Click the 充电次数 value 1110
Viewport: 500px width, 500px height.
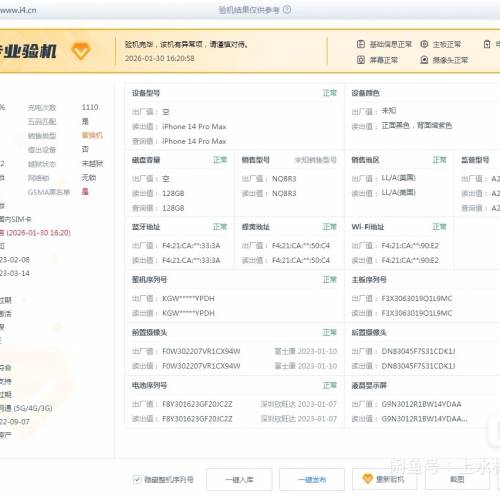click(90, 107)
